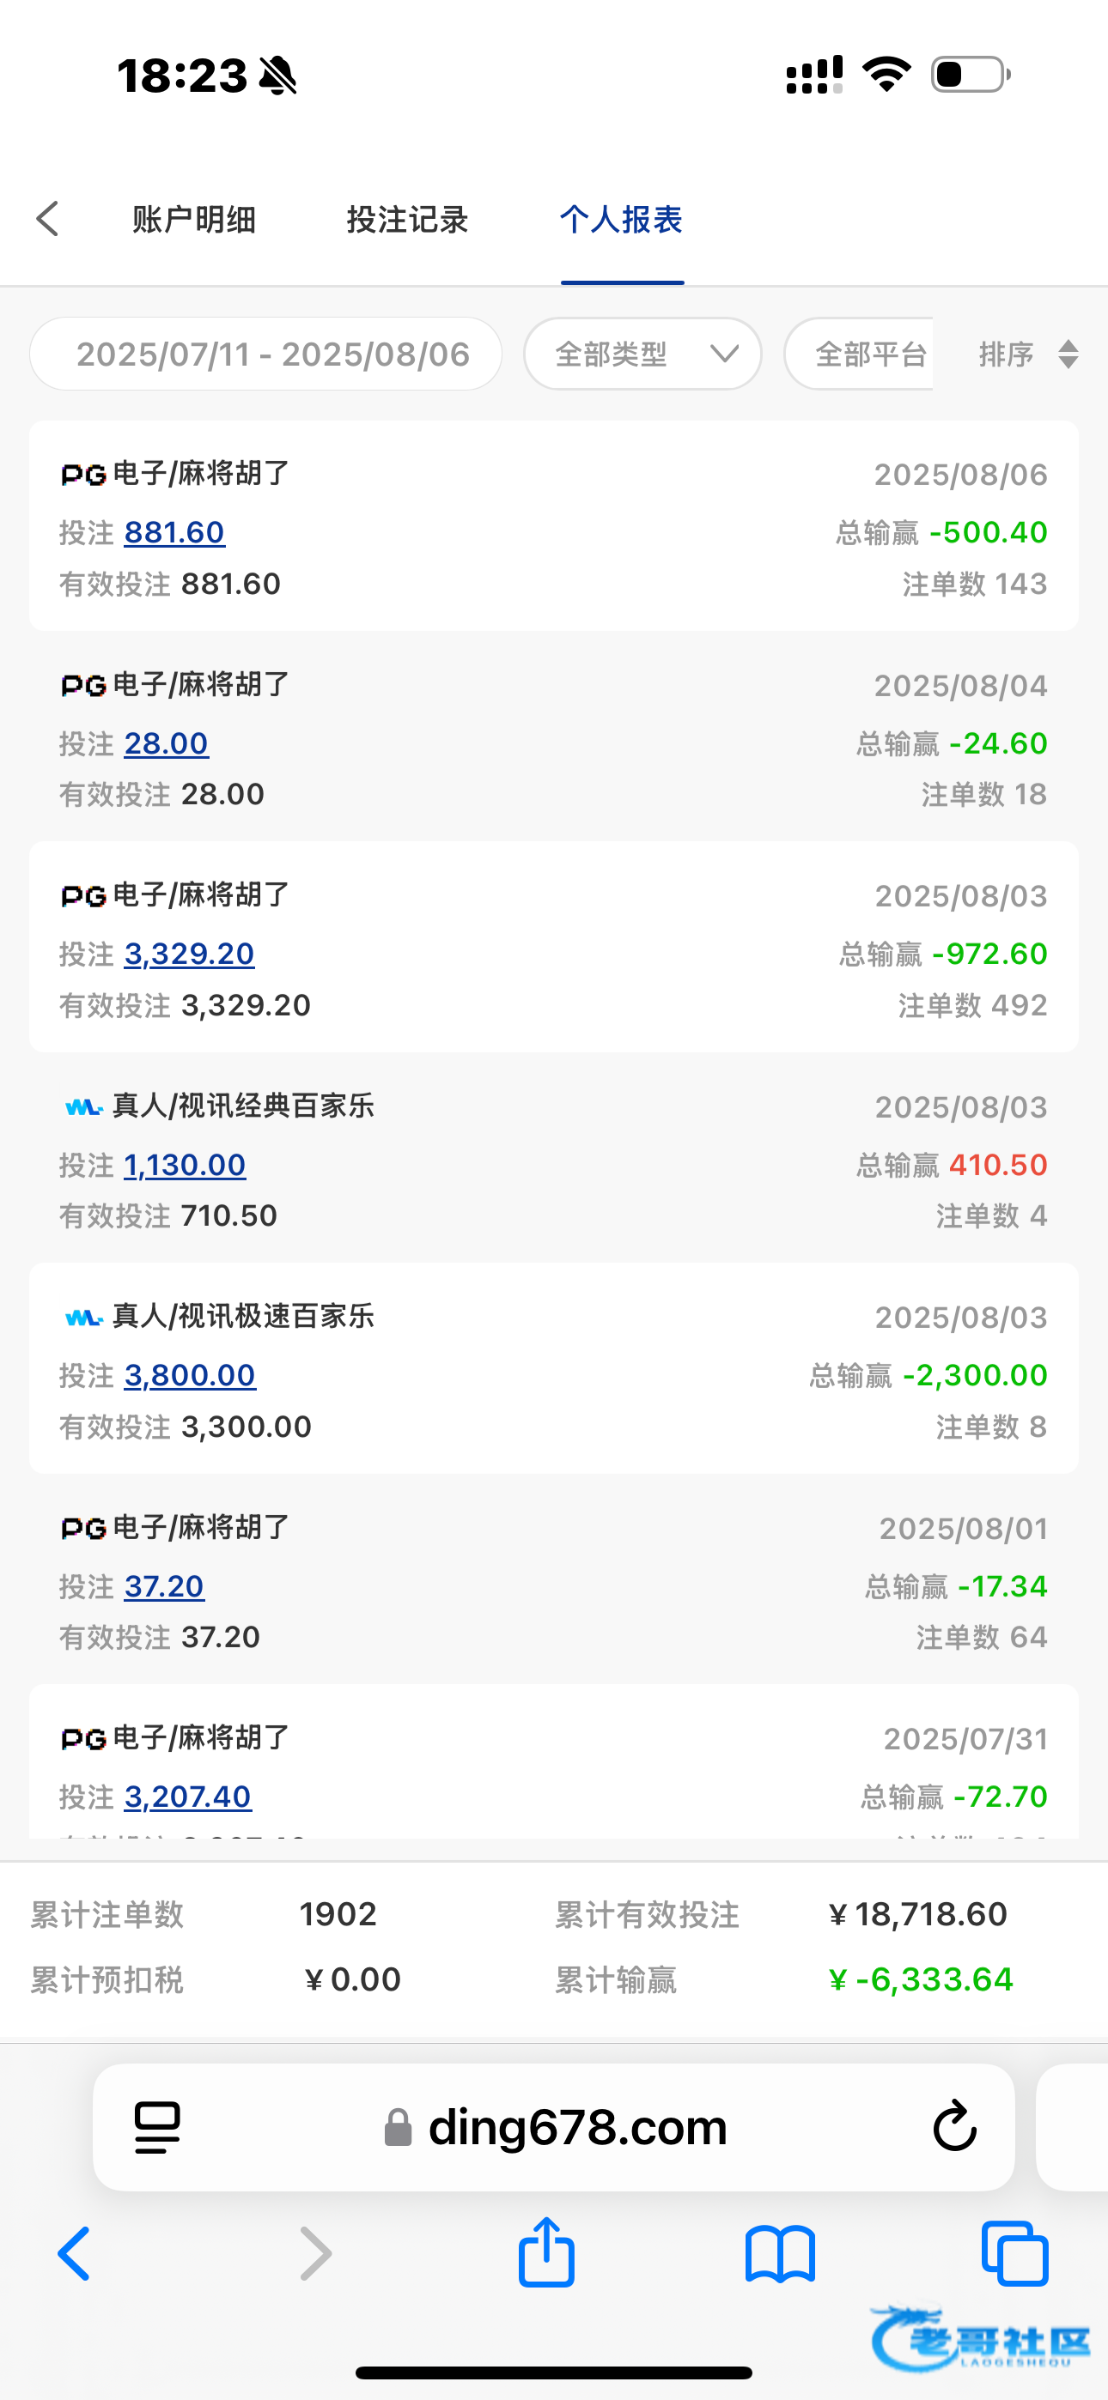The width and height of the screenshot is (1108, 2400).
Task: Open the 3,329.20 bet amount link
Action: tap(189, 954)
